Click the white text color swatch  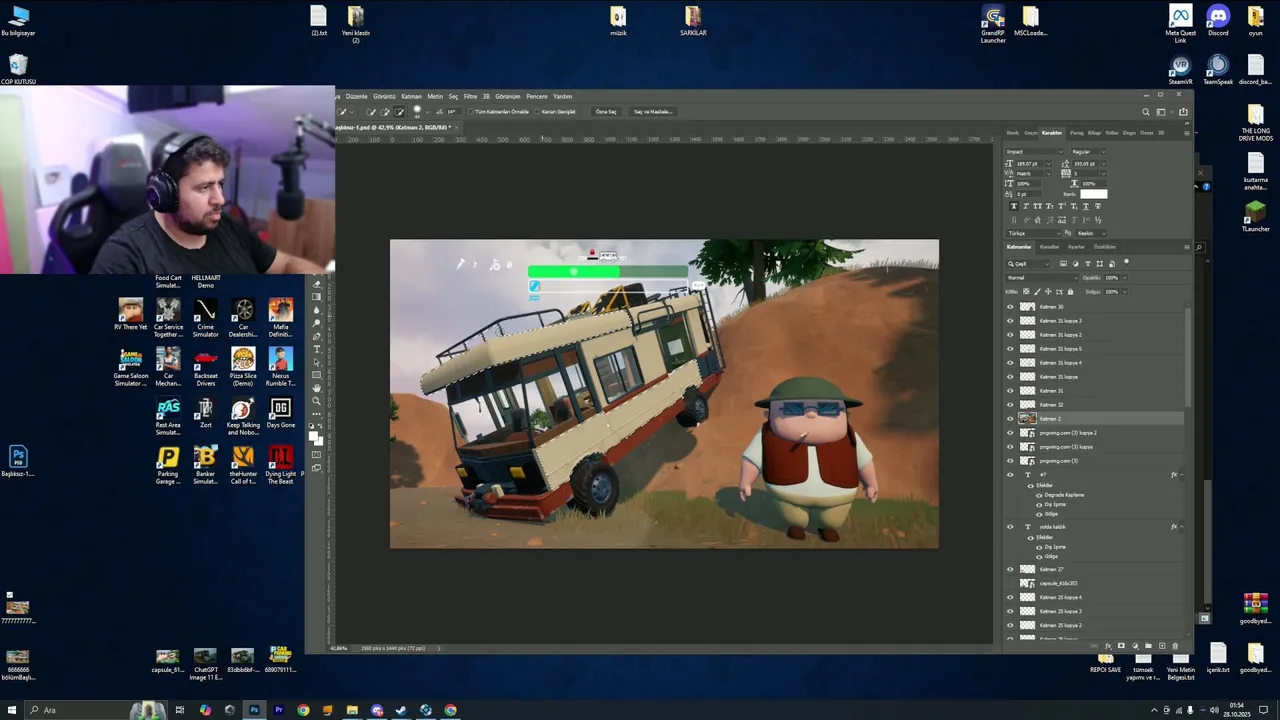coord(1094,194)
